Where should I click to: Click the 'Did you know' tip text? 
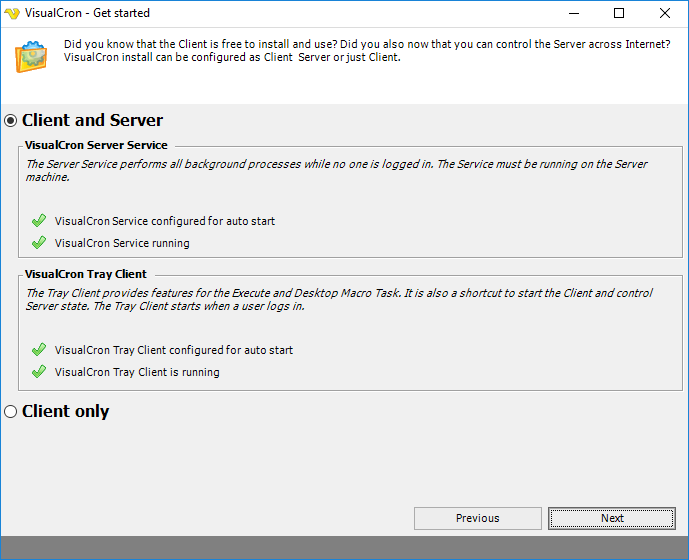click(367, 51)
